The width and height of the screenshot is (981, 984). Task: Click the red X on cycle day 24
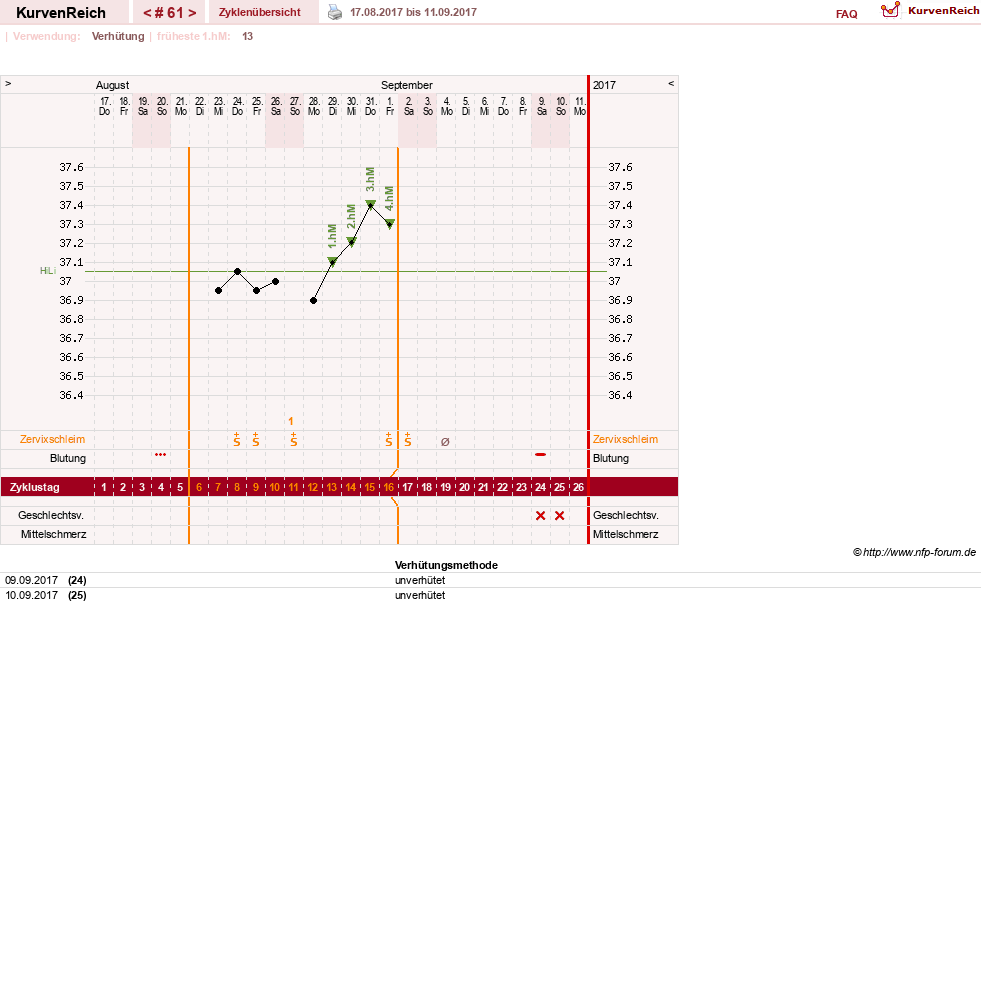540,516
